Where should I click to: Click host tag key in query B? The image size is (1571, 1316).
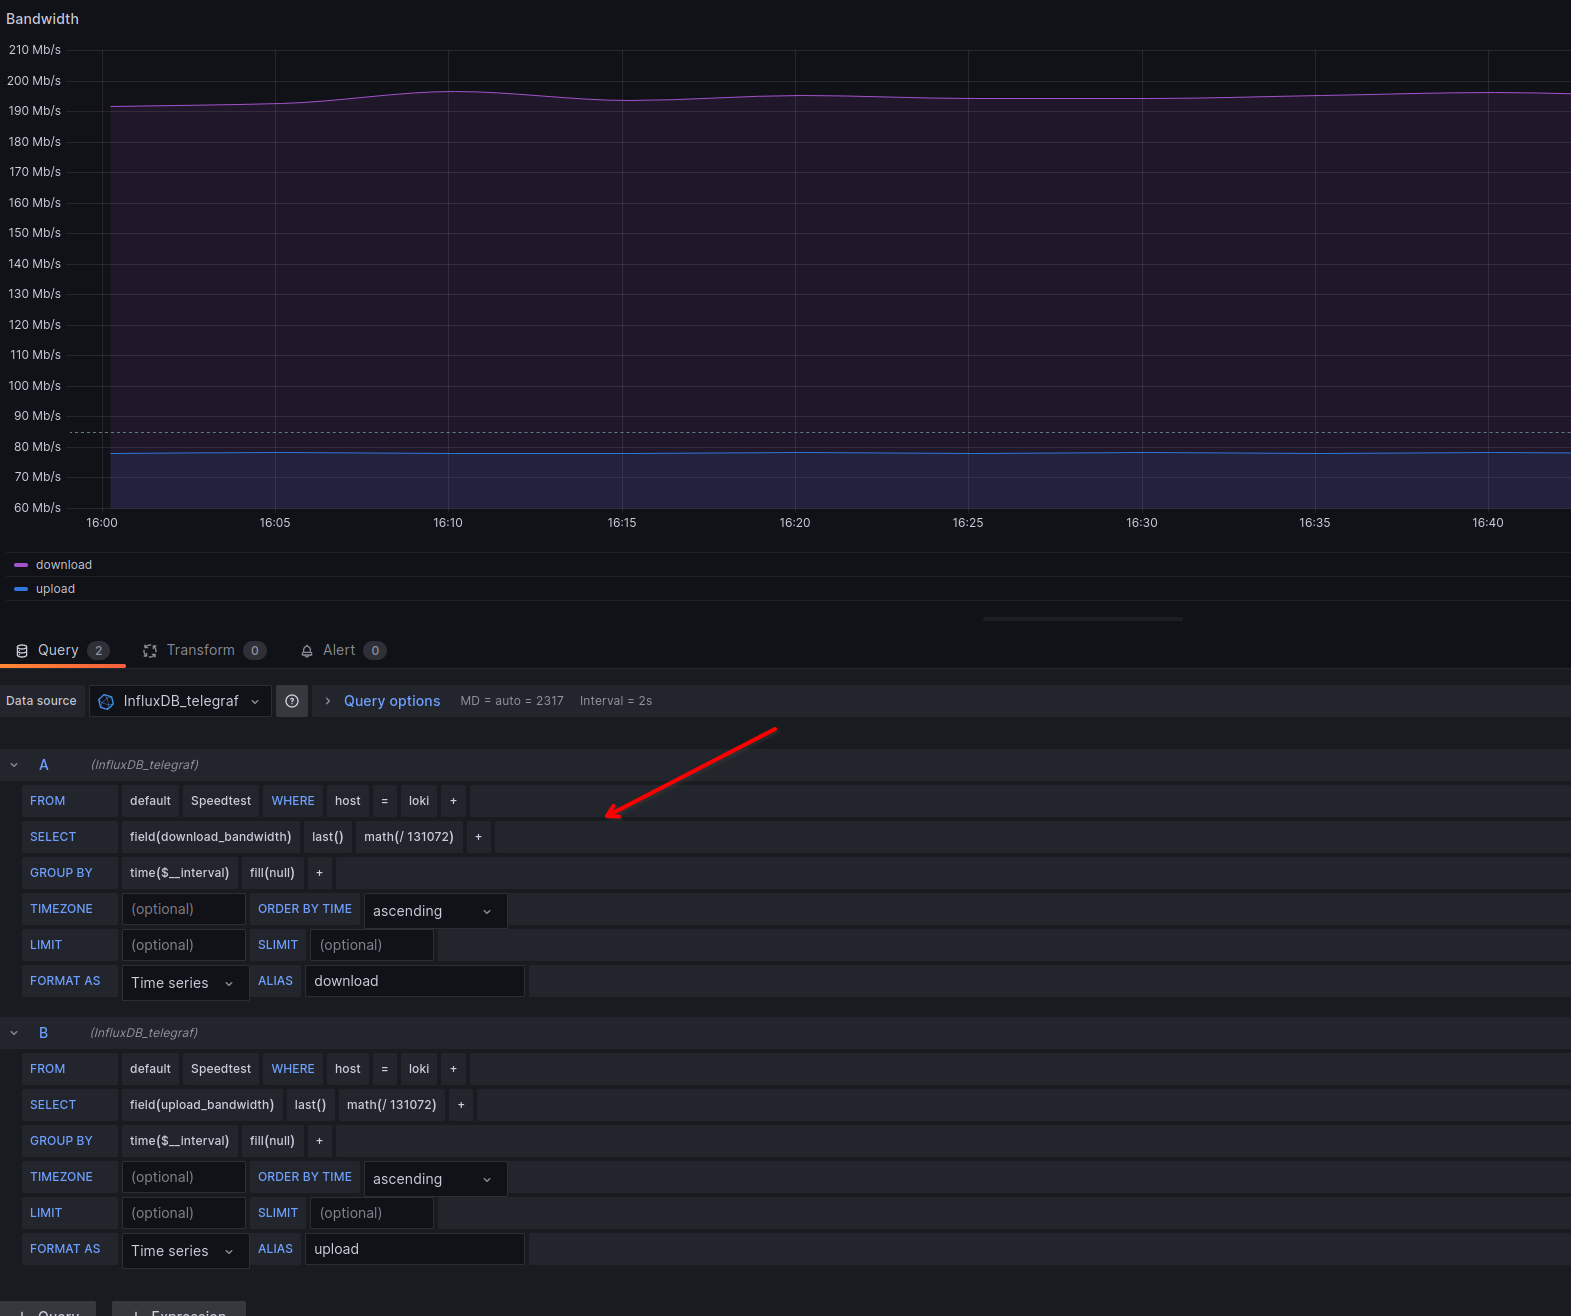pyautogui.click(x=348, y=1069)
